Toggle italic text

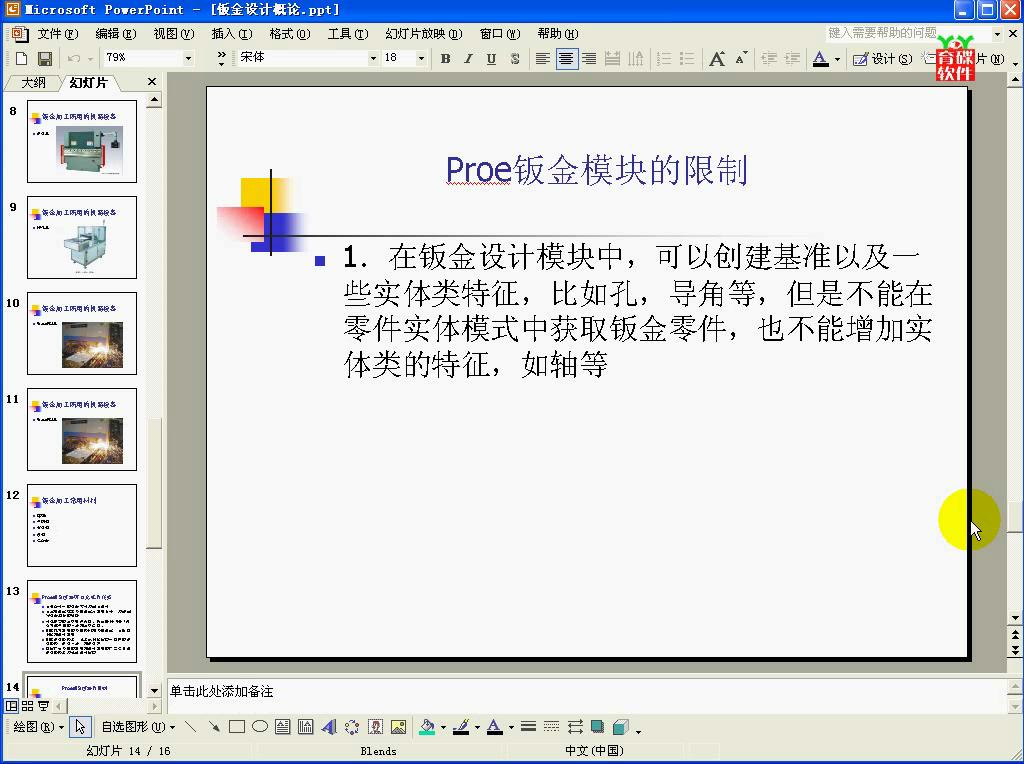[468, 59]
